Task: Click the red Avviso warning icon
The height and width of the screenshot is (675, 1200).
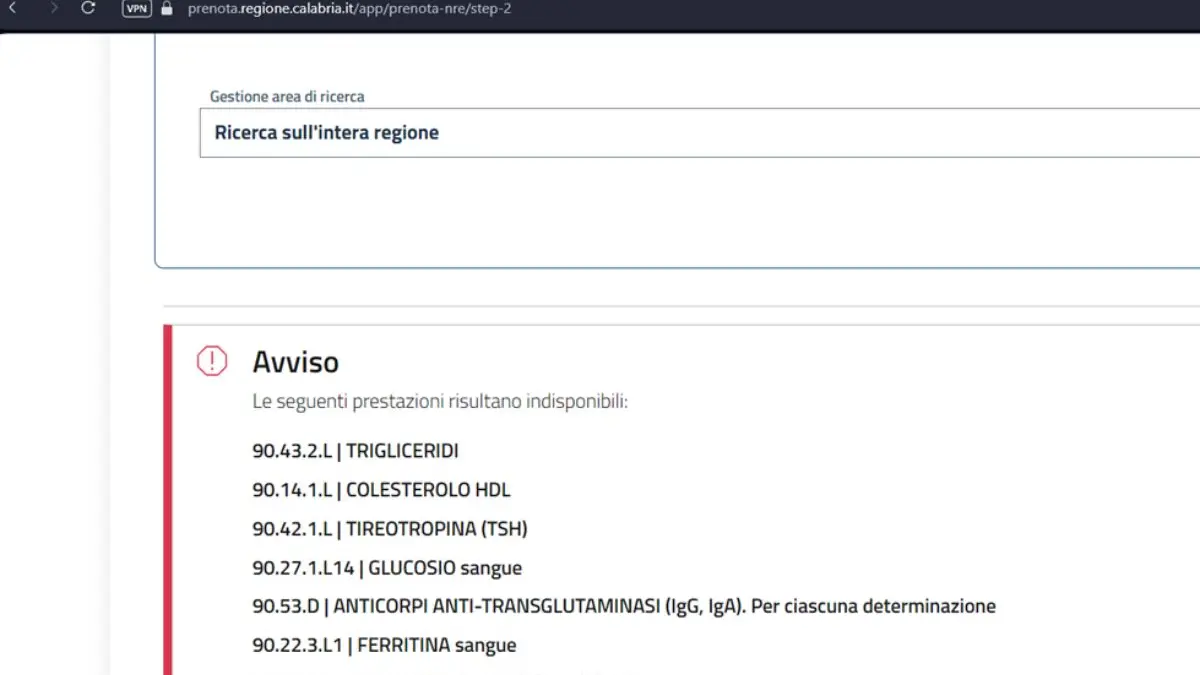Action: (212, 360)
